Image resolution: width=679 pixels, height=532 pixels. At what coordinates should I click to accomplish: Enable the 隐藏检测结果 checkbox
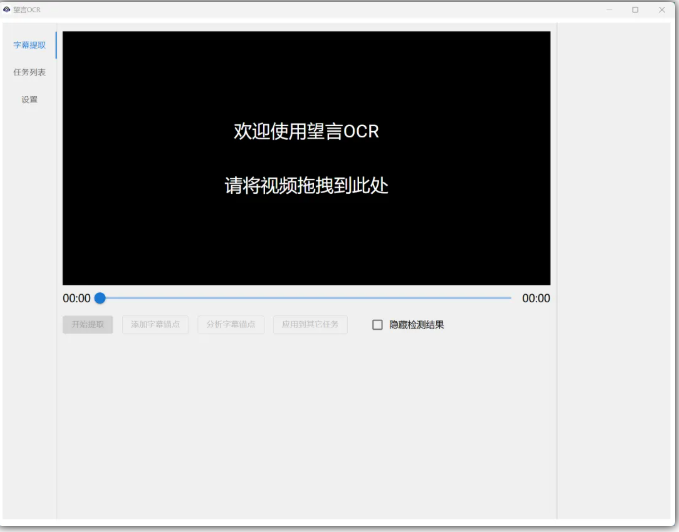(378, 325)
